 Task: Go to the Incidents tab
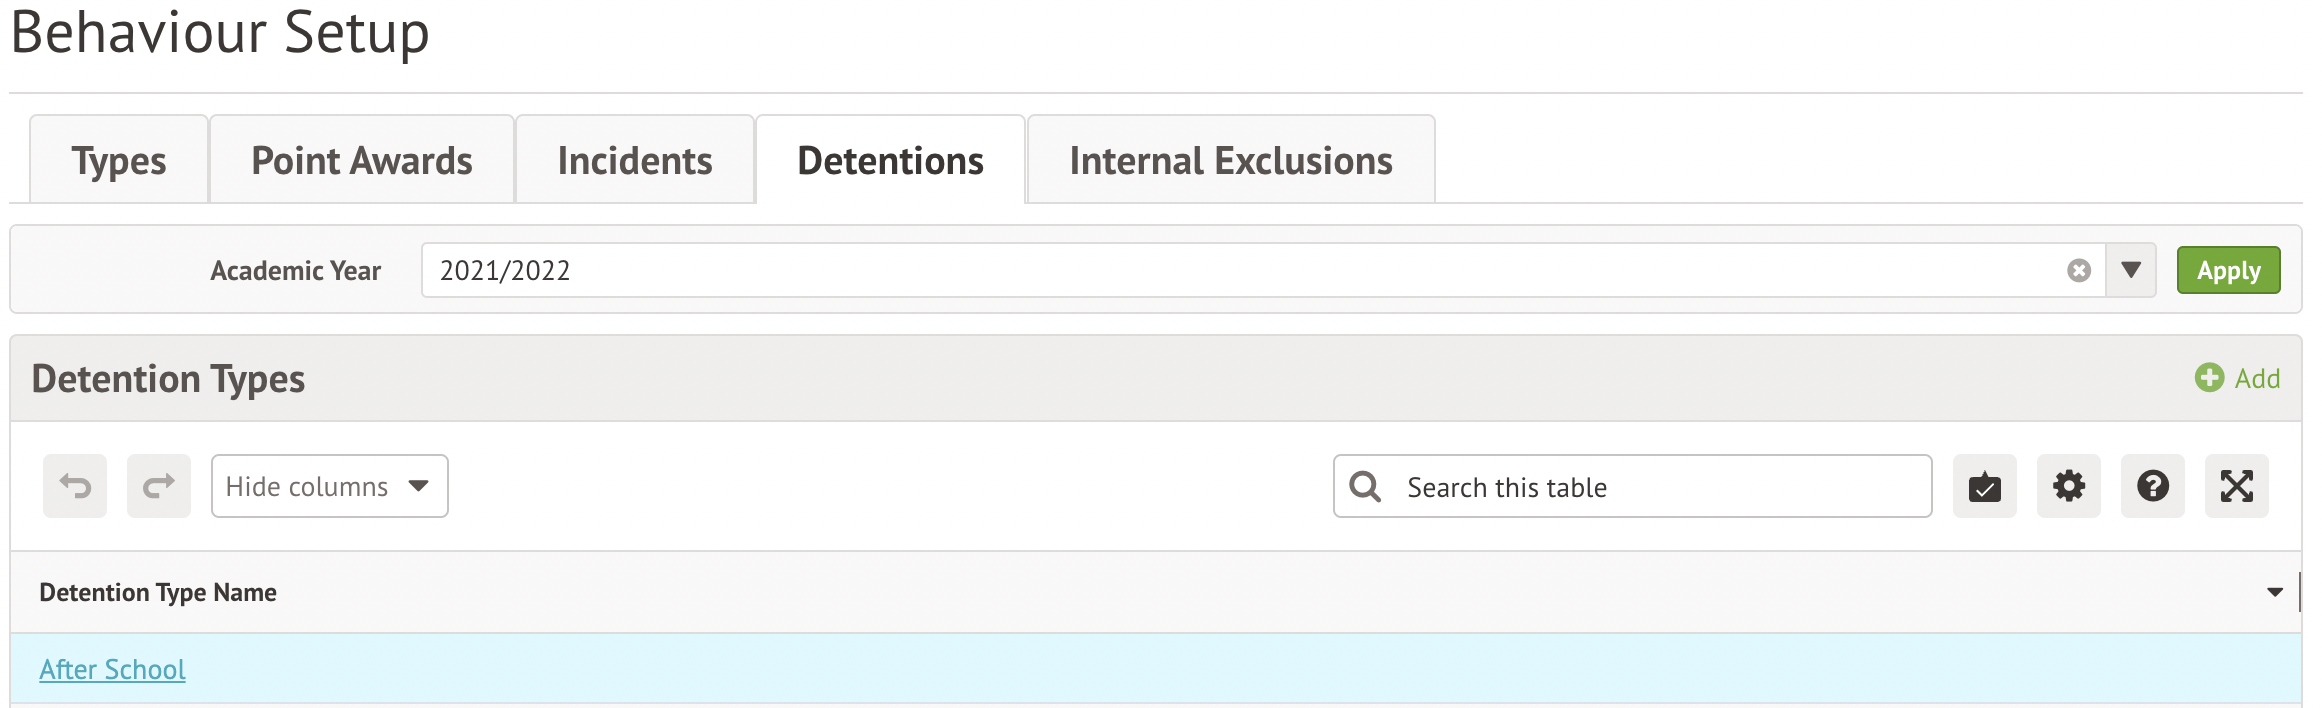click(x=635, y=161)
